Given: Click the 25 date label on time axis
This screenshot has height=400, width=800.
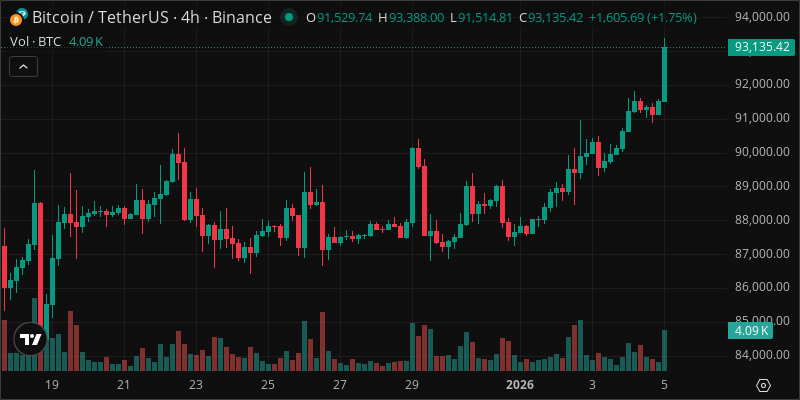Looking at the screenshot, I should click(x=268, y=385).
